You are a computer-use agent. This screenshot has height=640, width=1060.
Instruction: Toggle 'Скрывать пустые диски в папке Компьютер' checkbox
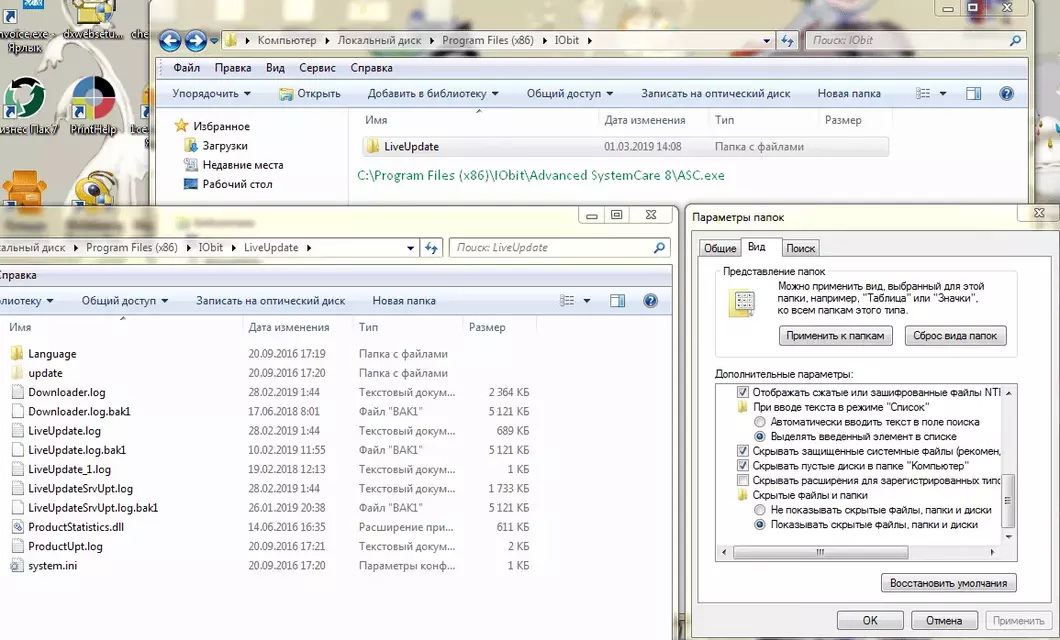point(743,466)
